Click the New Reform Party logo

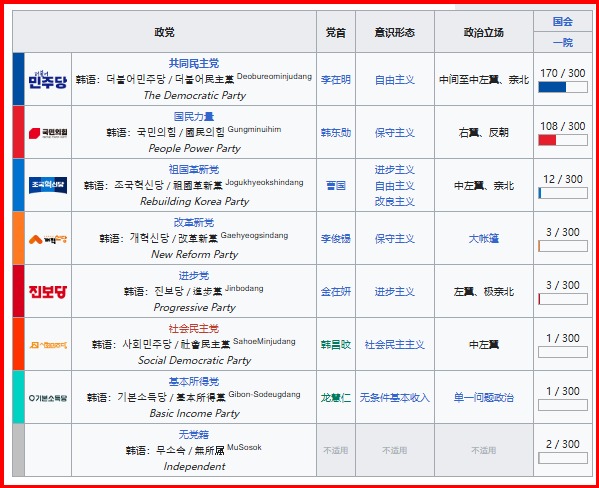click(x=48, y=239)
